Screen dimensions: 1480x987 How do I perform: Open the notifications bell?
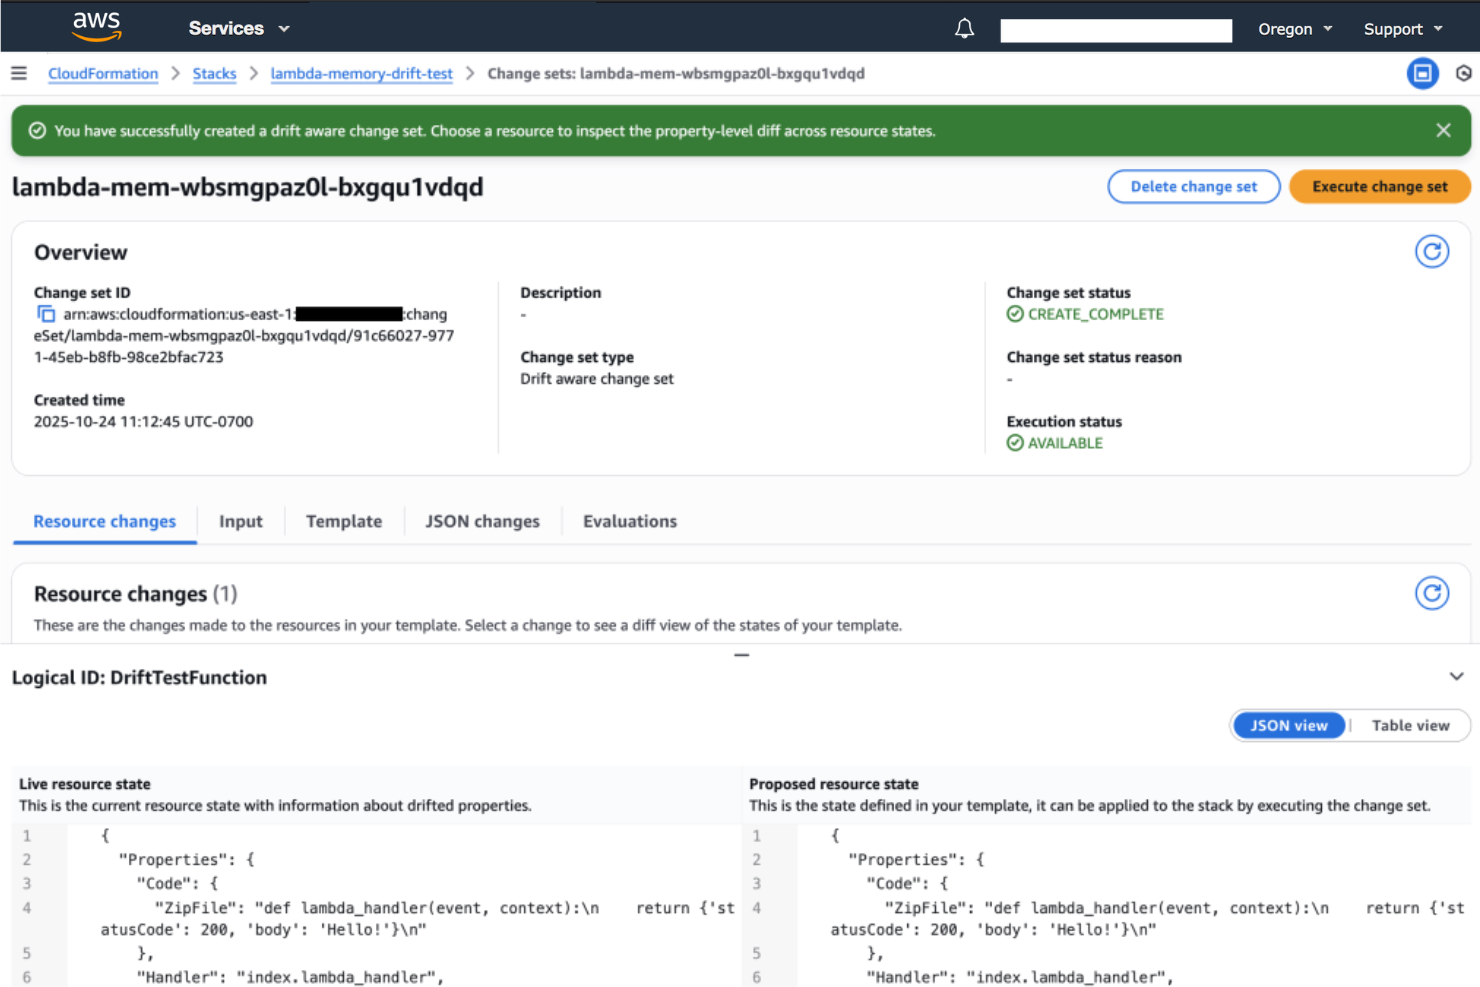point(963,28)
